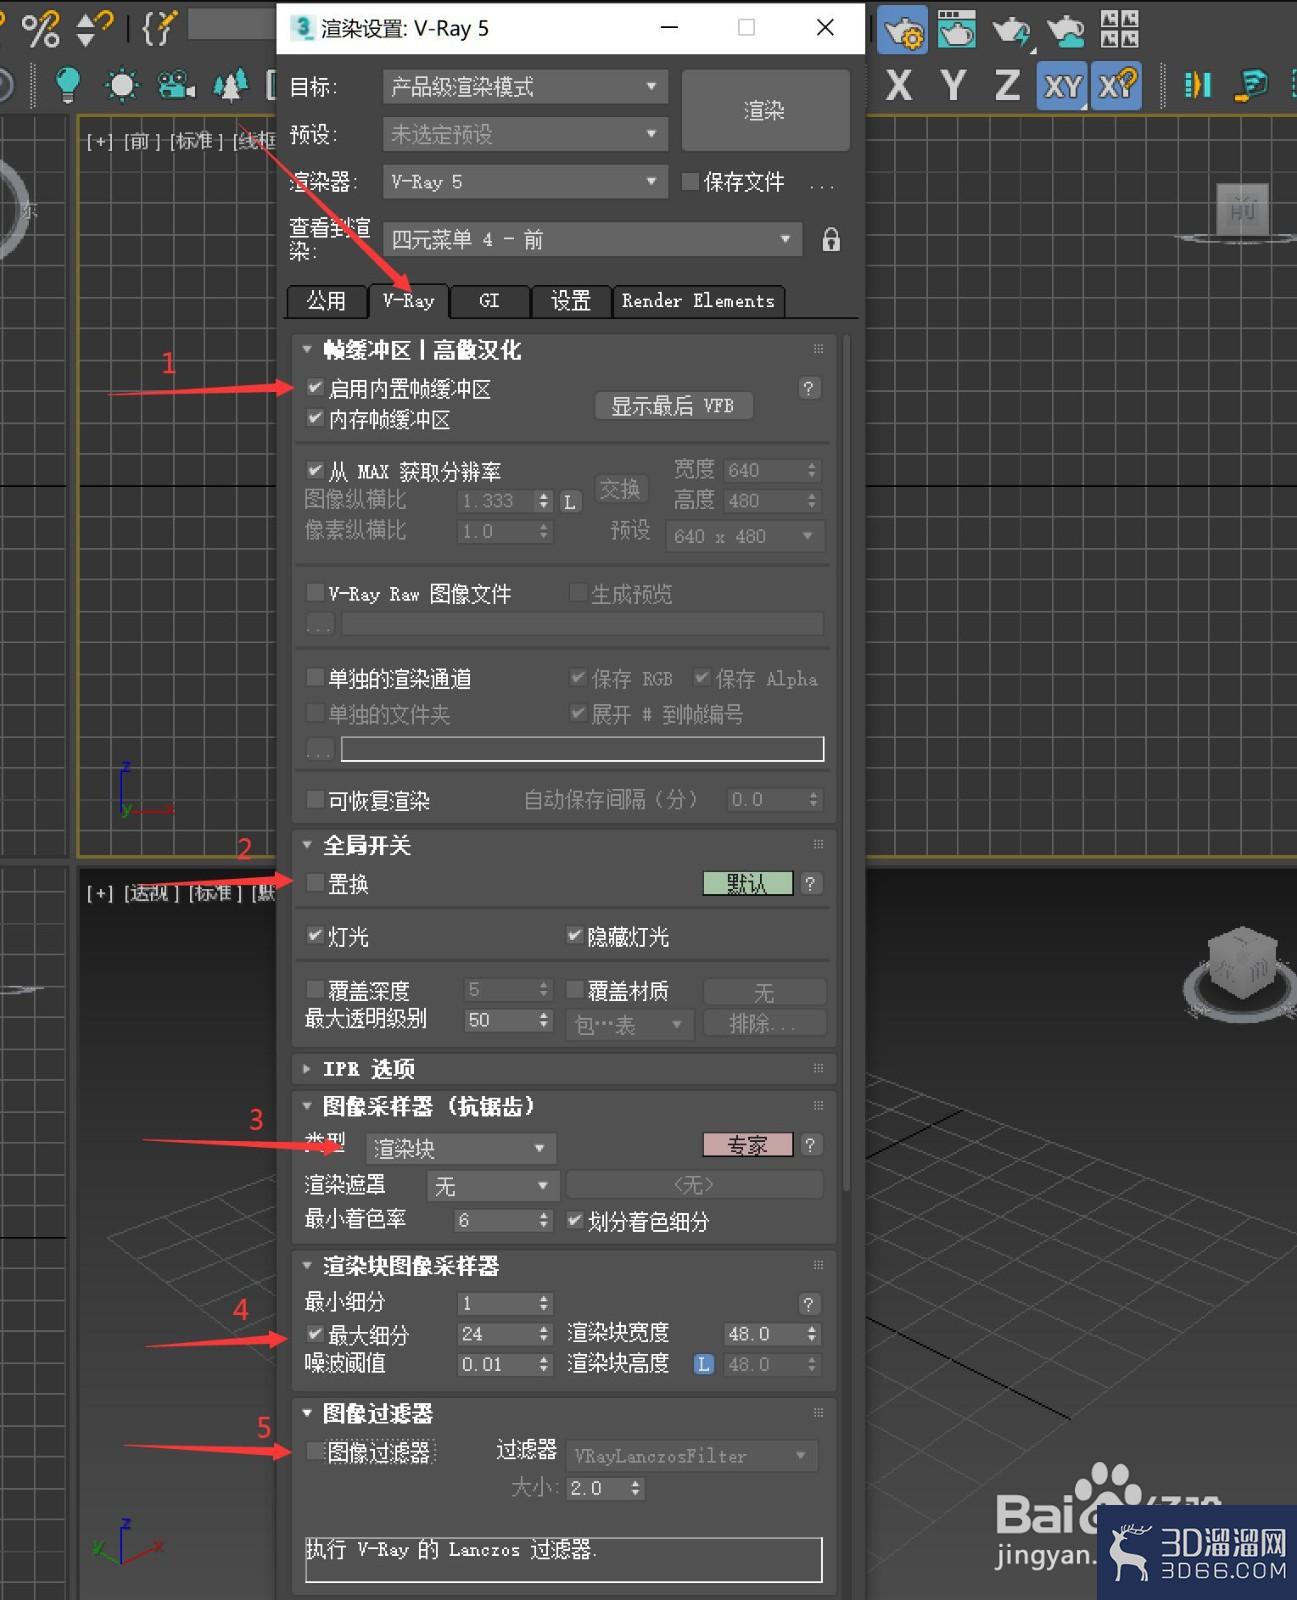
Task: Toggle Spinner Snap tool
Action: coord(94,28)
